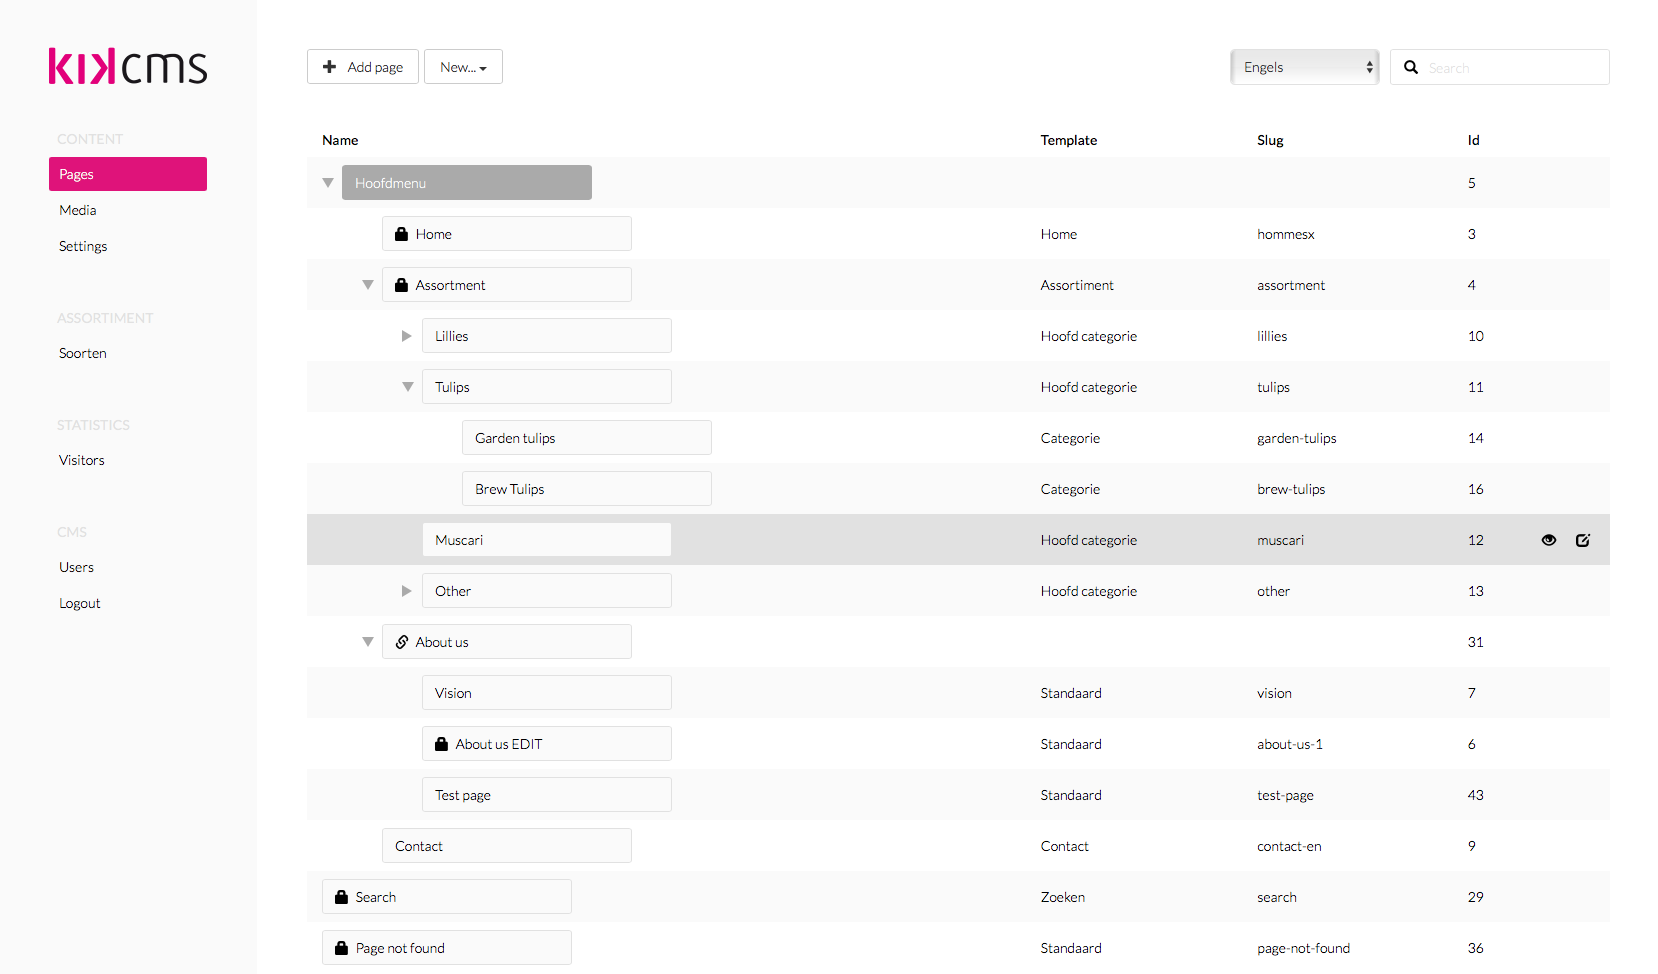Collapse the Hoofdmenu tree
The image size is (1658, 974).
pyautogui.click(x=328, y=183)
